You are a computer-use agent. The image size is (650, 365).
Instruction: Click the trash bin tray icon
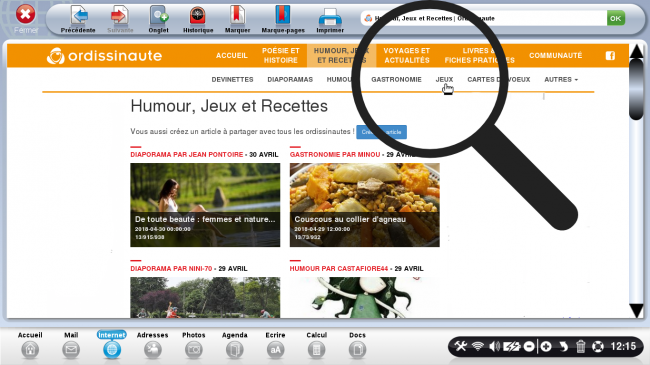point(580,346)
